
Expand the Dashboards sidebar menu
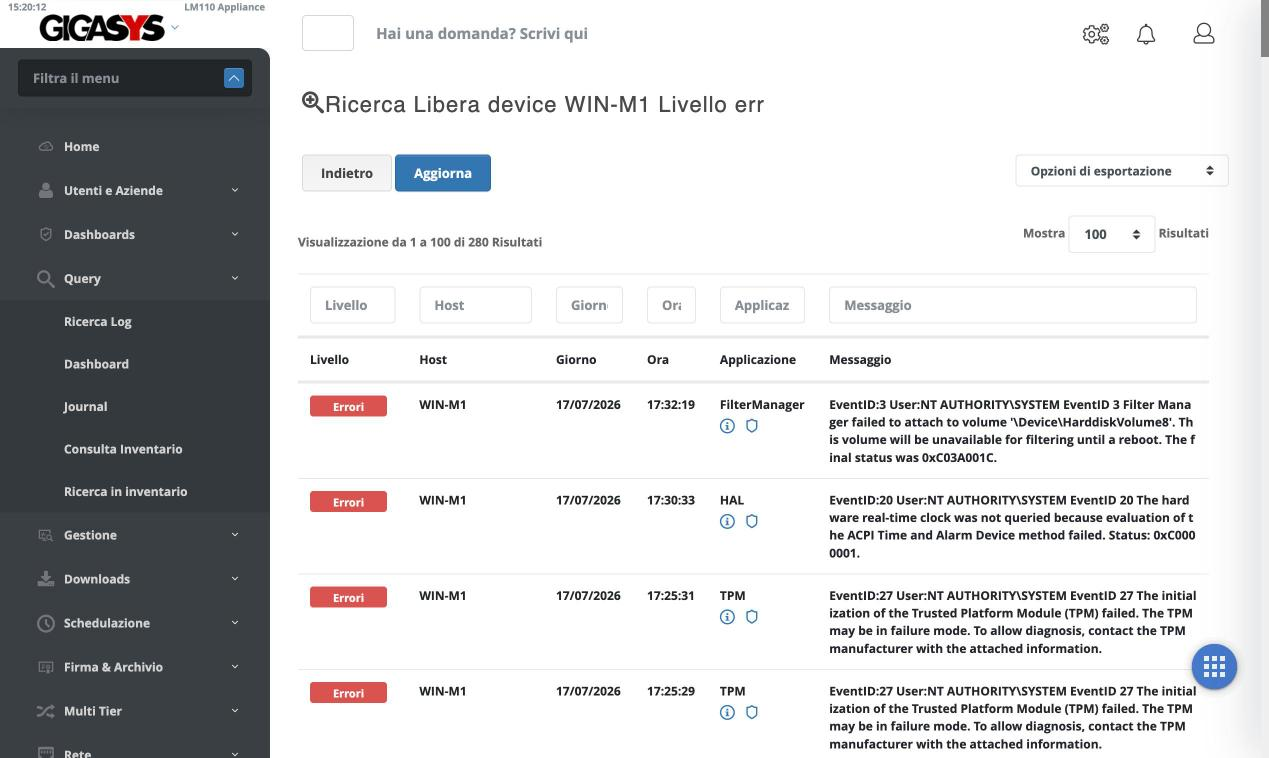235,234
